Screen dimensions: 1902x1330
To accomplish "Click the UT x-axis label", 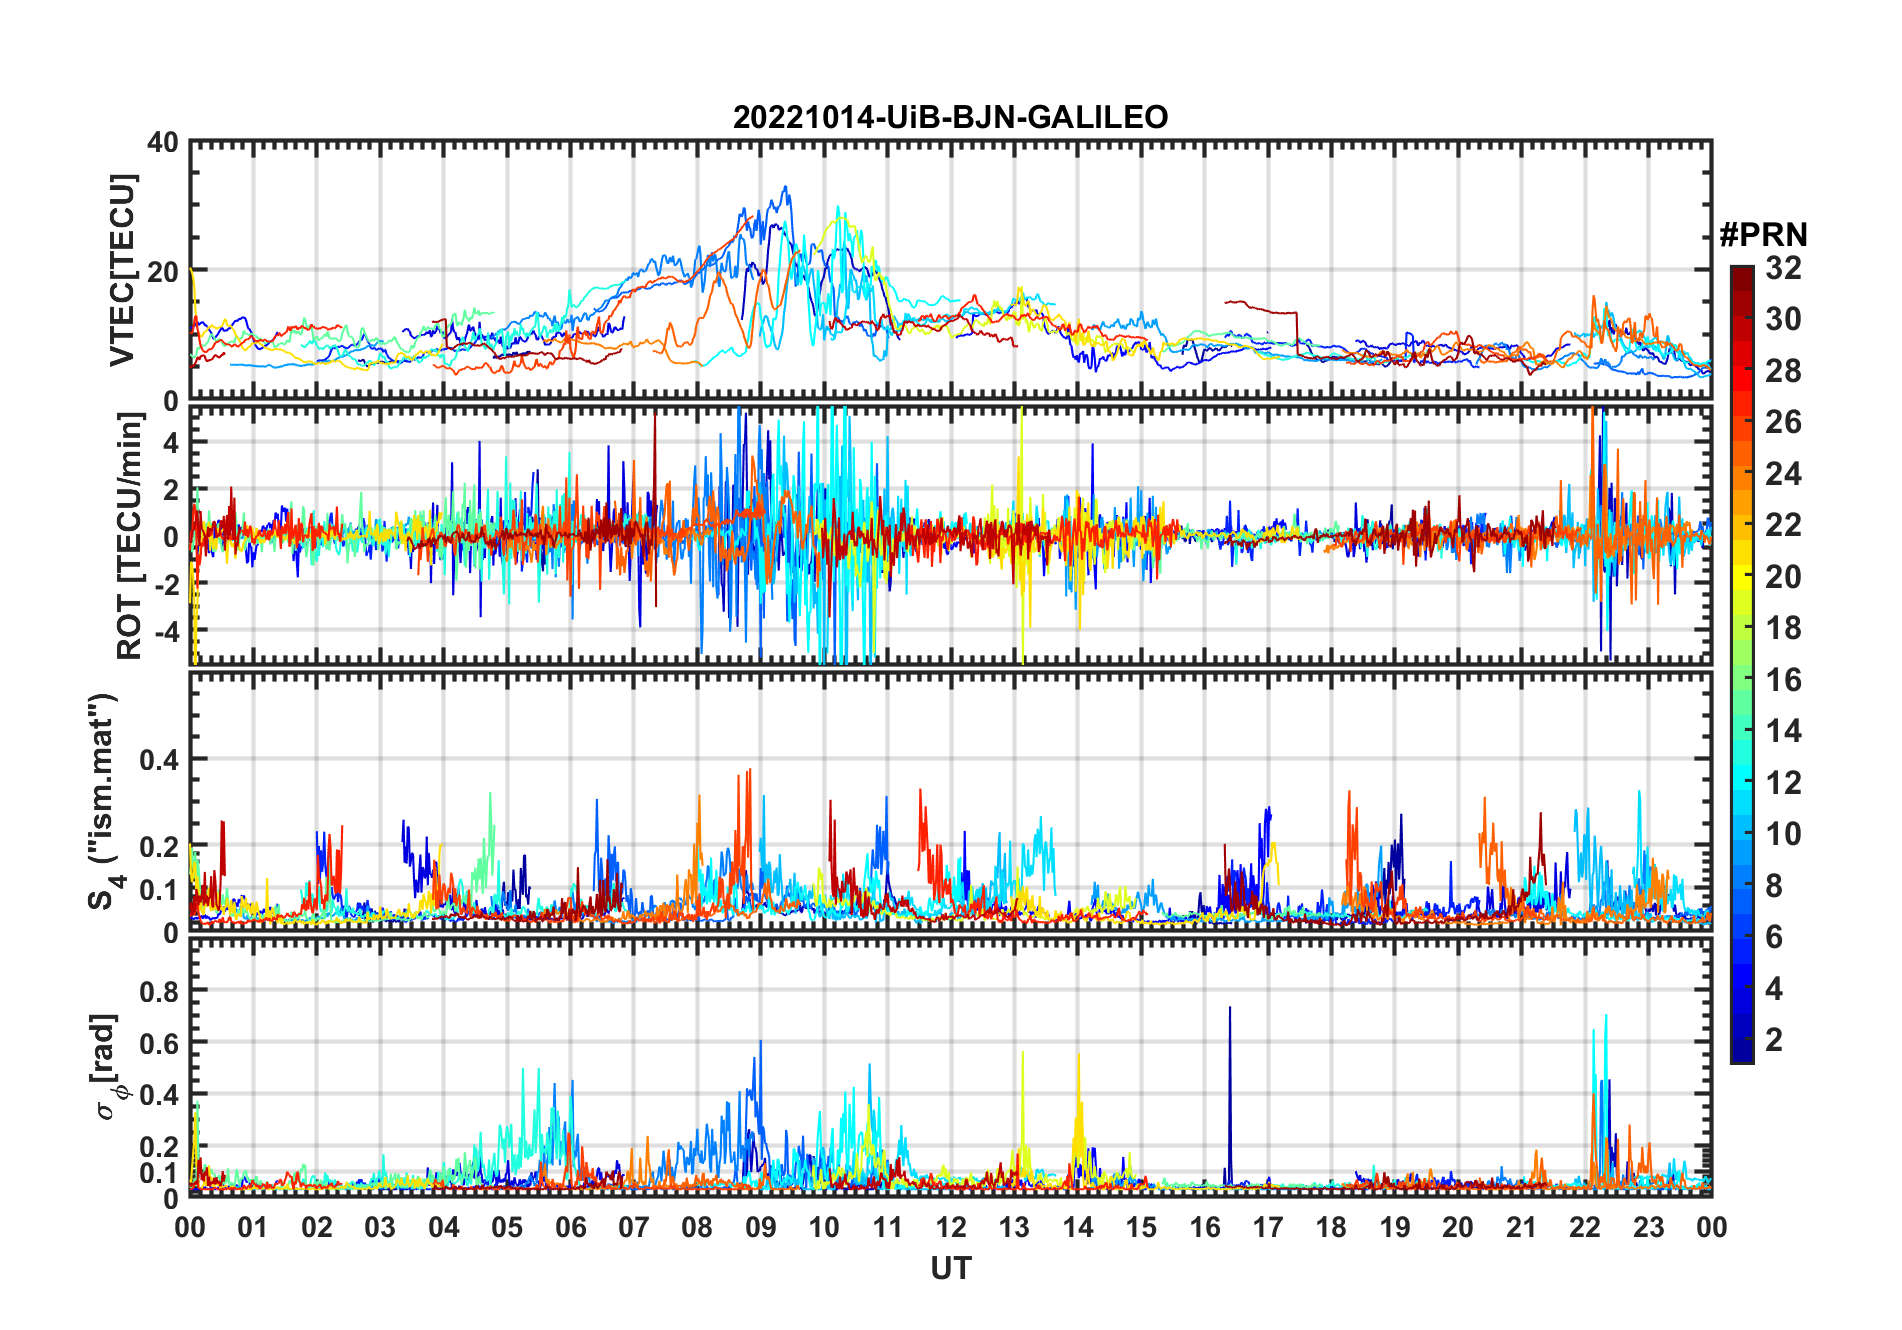I will point(950,1268).
